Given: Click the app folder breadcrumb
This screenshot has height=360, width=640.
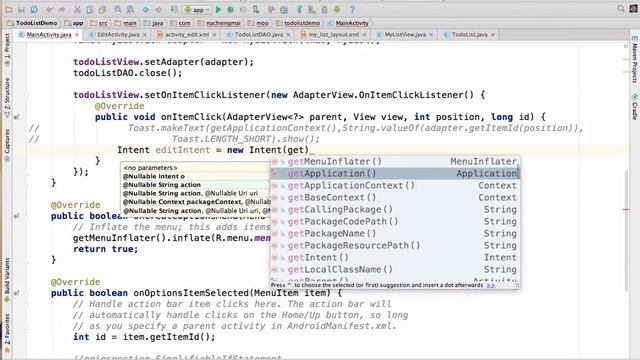Looking at the screenshot, I should tap(74, 23).
